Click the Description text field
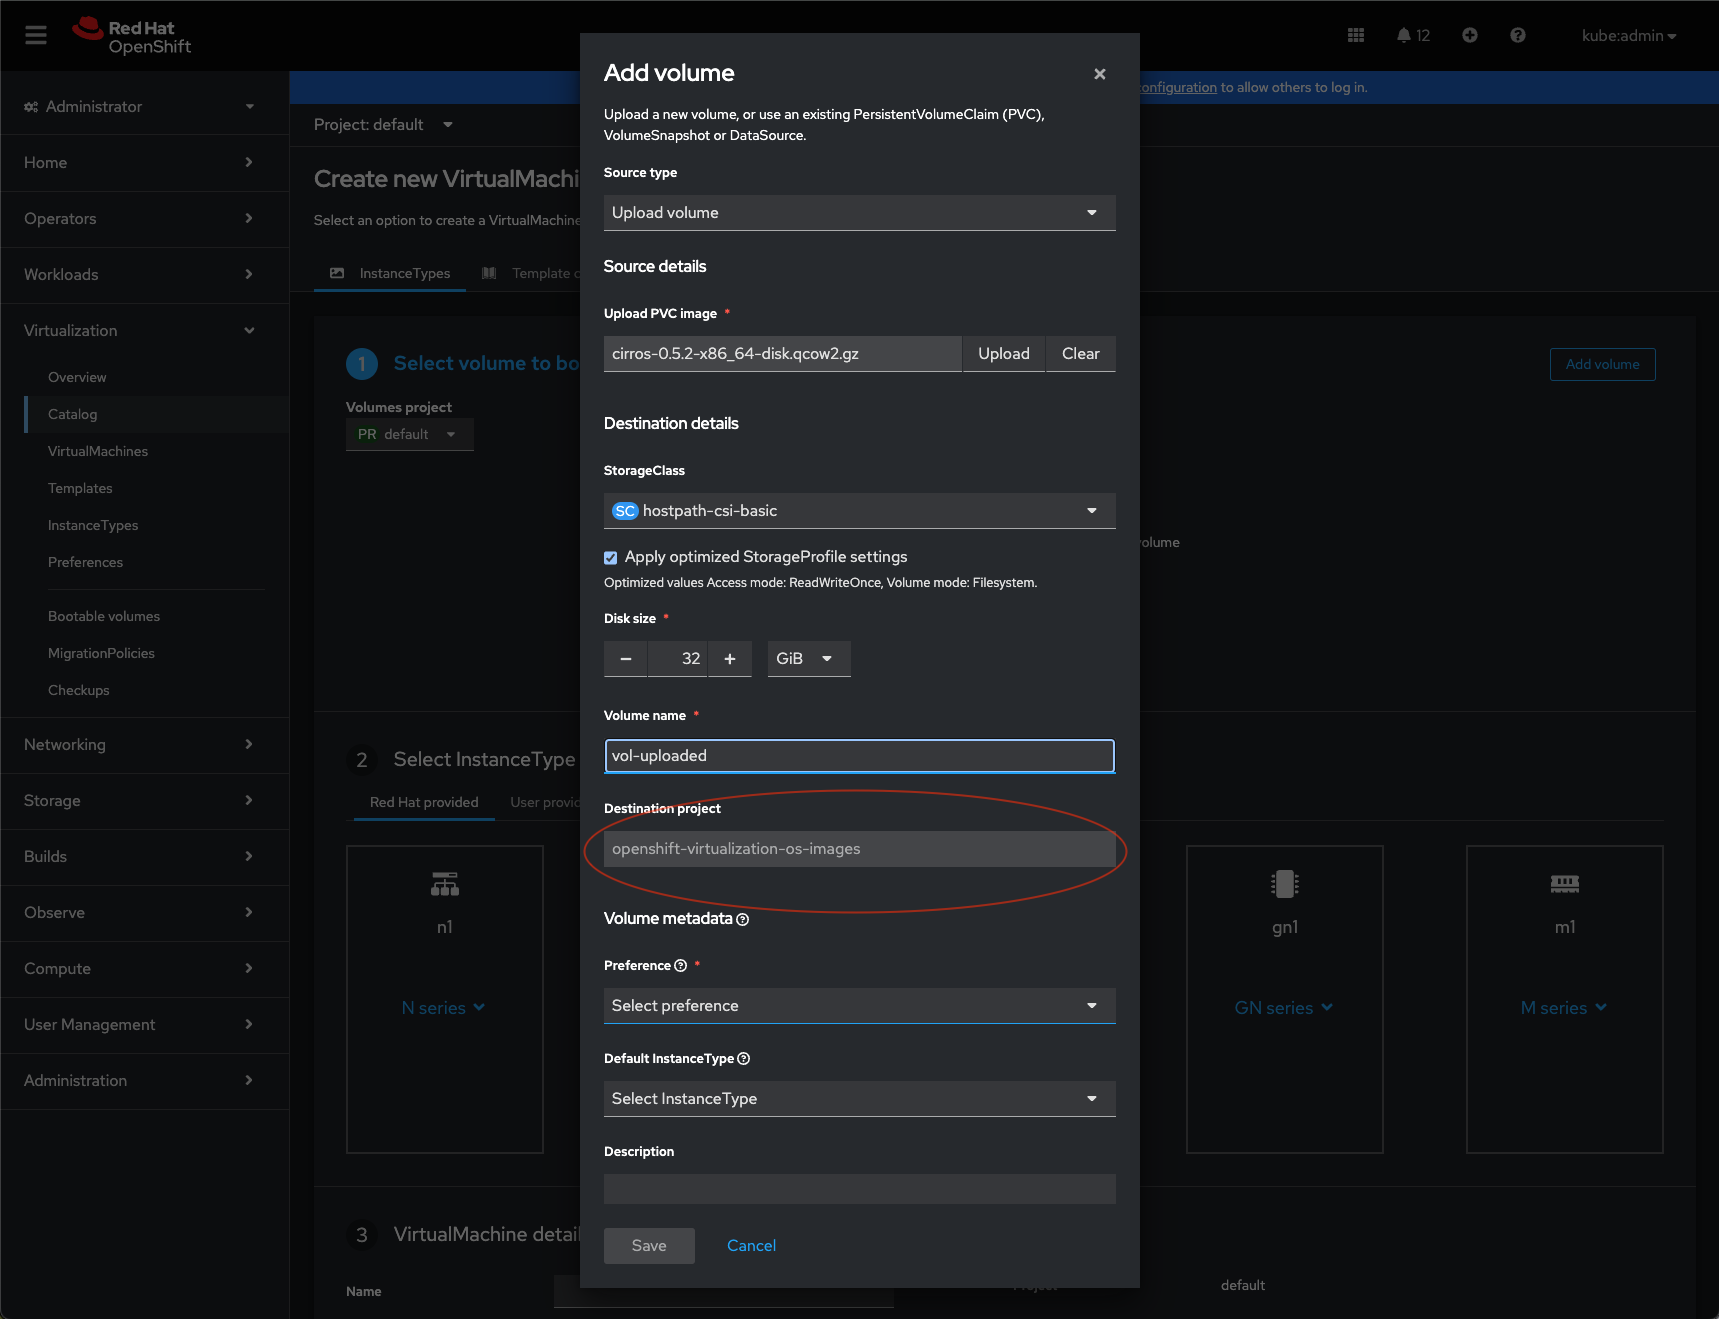The width and height of the screenshot is (1719, 1319). click(860, 1189)
